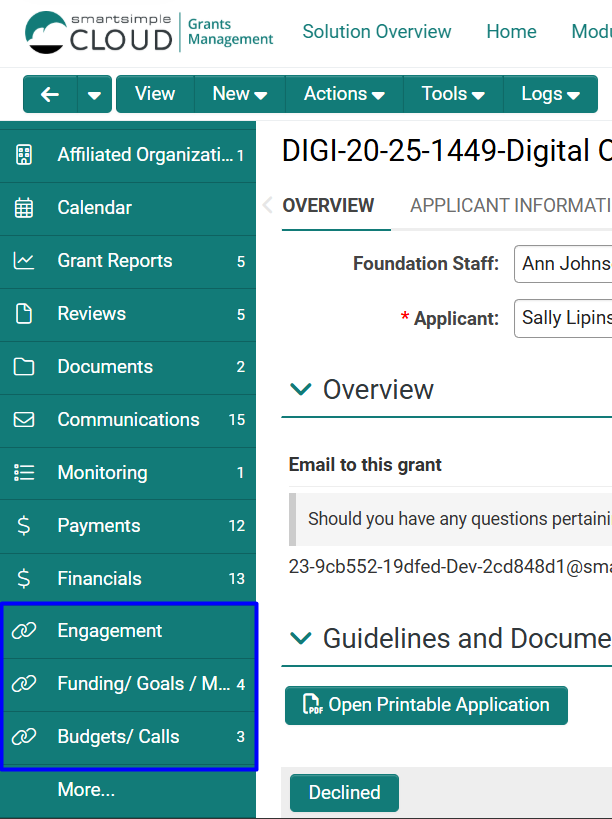Click the Payments dollar icon
Screen dimensions: 612x819
(23, 525)
